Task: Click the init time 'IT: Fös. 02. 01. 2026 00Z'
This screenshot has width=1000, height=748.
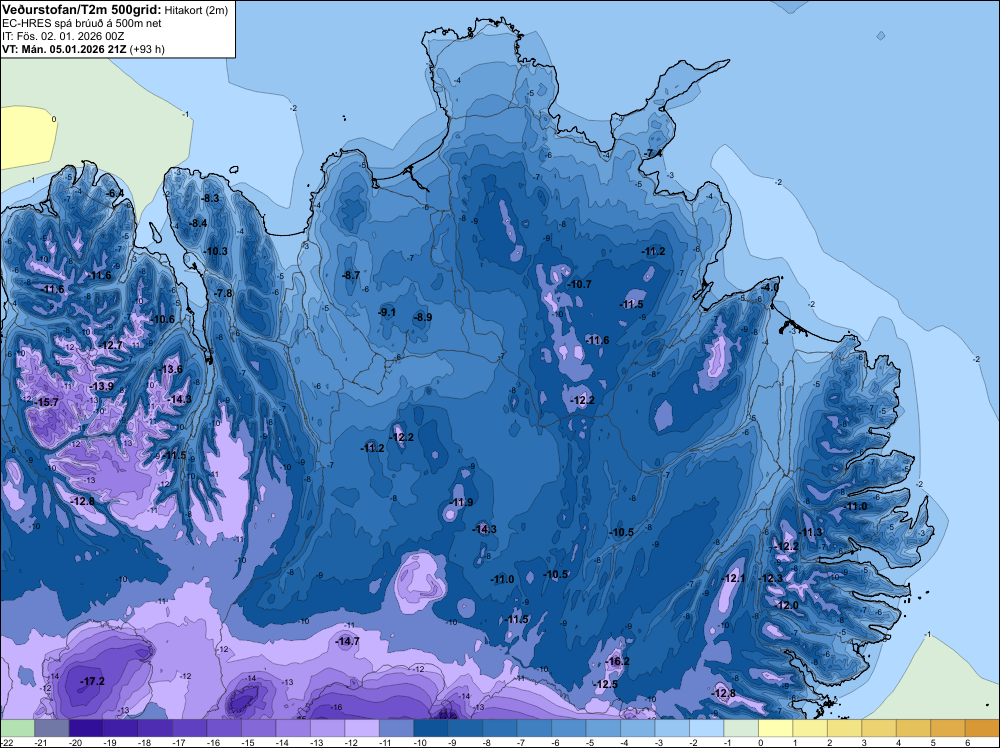Action: point(63,36)
